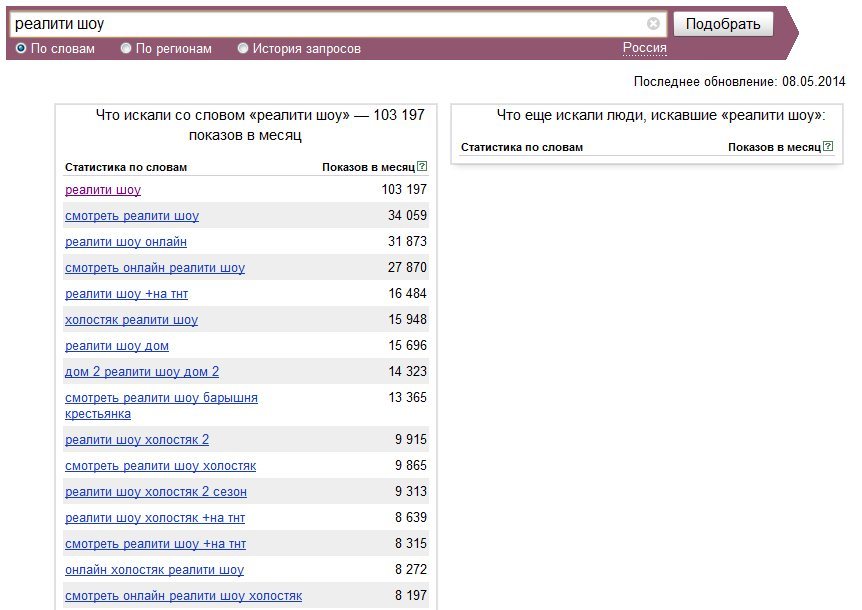Select the 'По регионам' radio button
This screenshot has width=862, height=610.
point(126,48)
